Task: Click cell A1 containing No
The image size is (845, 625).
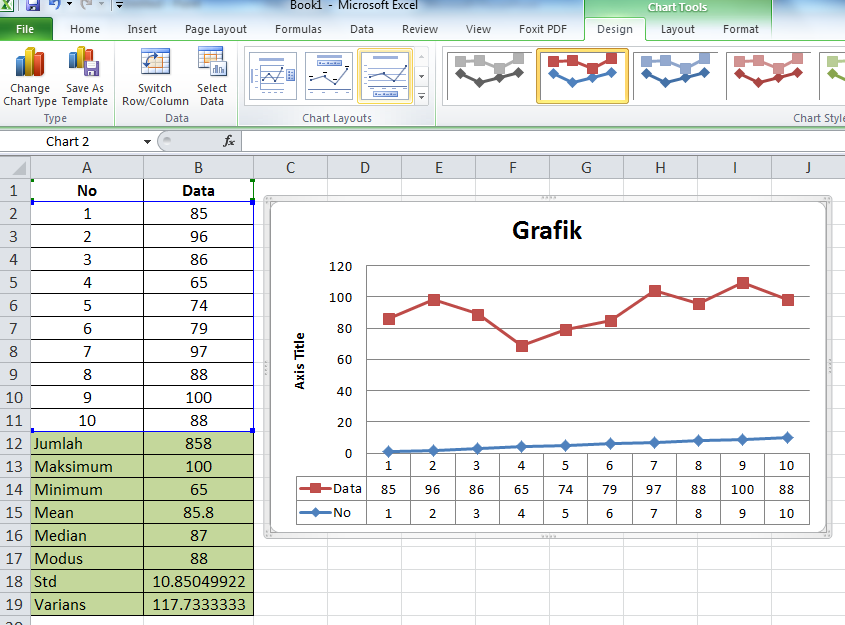Action: [87, 191]
